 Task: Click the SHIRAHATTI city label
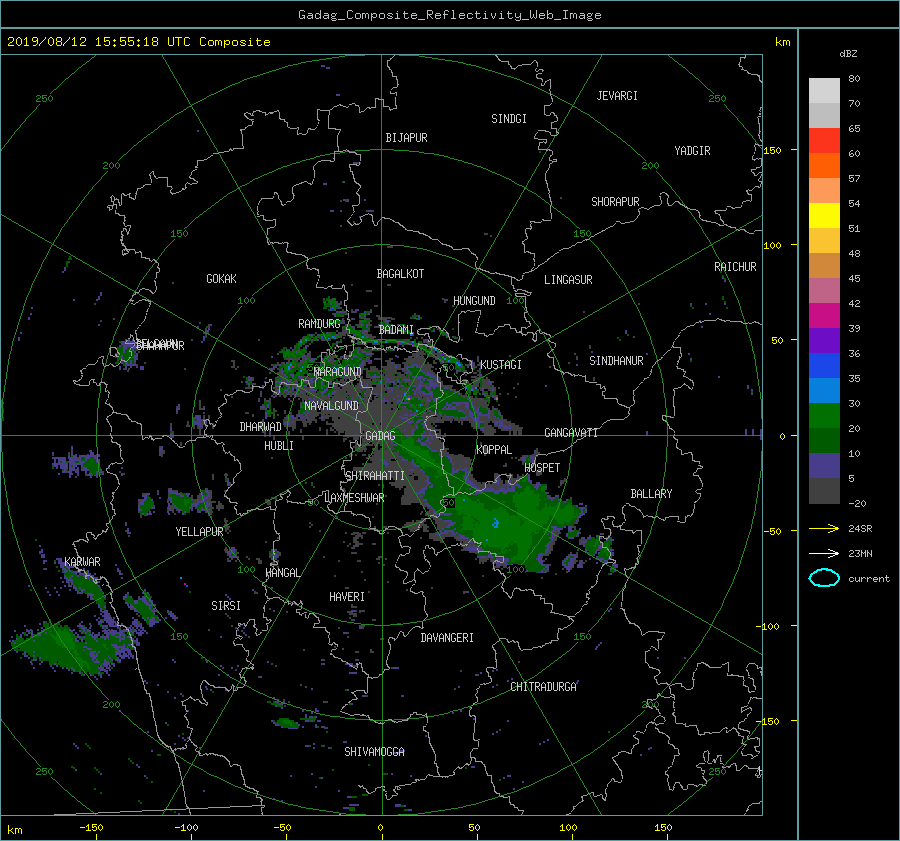point(375,476)
